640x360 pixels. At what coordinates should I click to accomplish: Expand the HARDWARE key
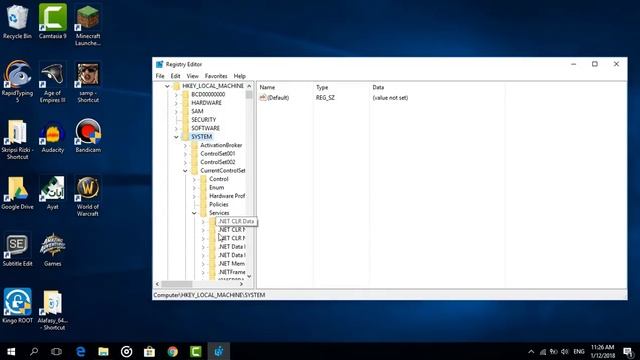click(x=176, y=103)
